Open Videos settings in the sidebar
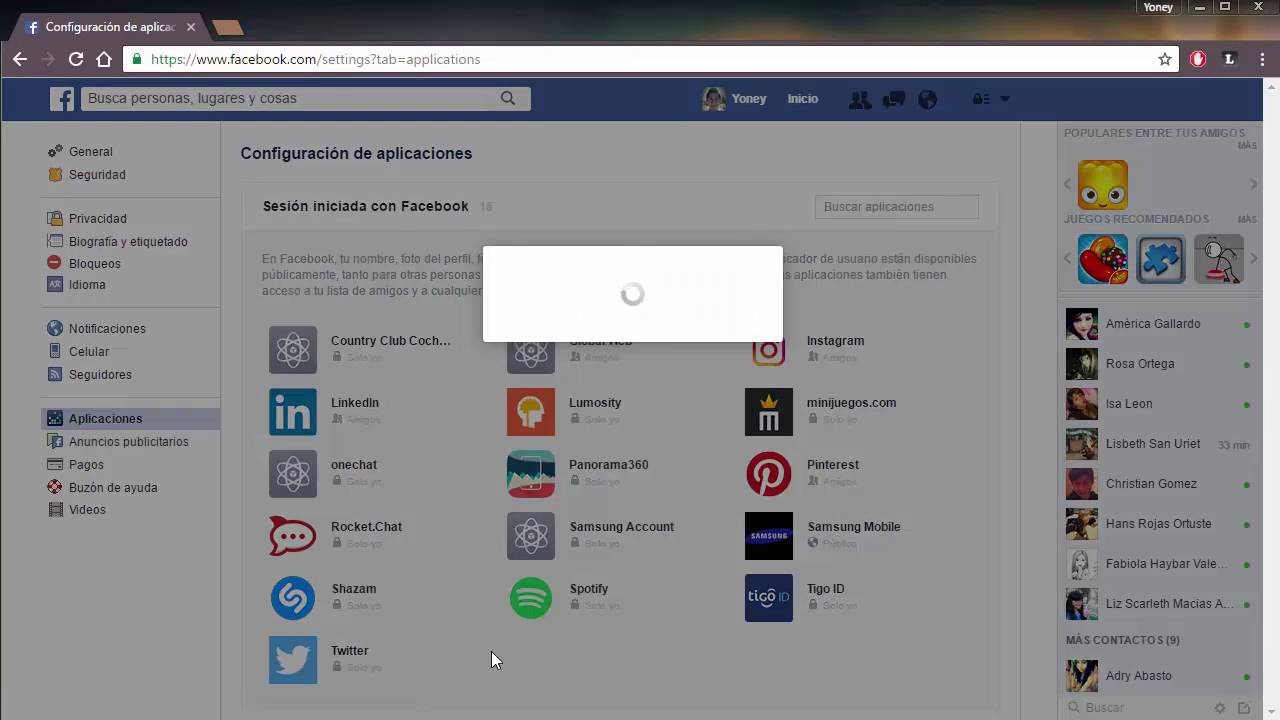Viewport: 1280px width, 720px height. [x=87, y=510]
